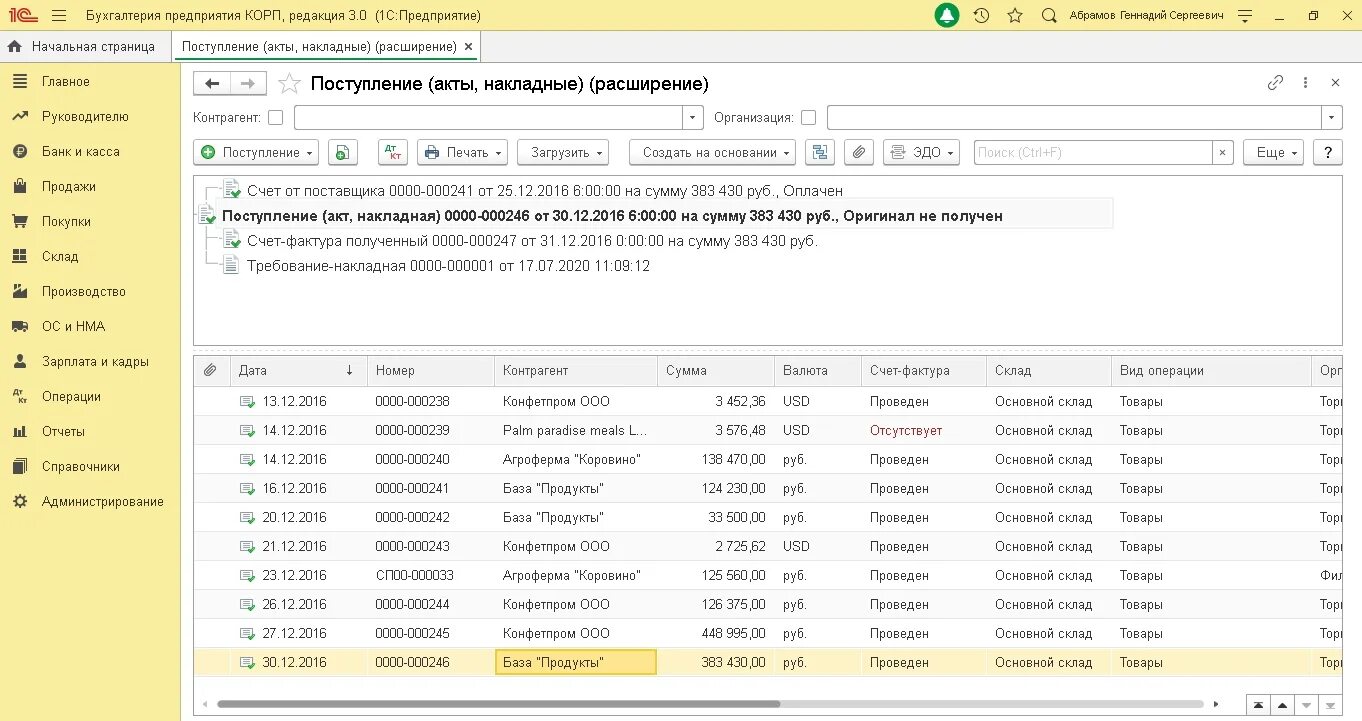This screenshot has width=1362, height=721.
Task: Click the paperclip column header icon
Action: click(x=210, y=370)
